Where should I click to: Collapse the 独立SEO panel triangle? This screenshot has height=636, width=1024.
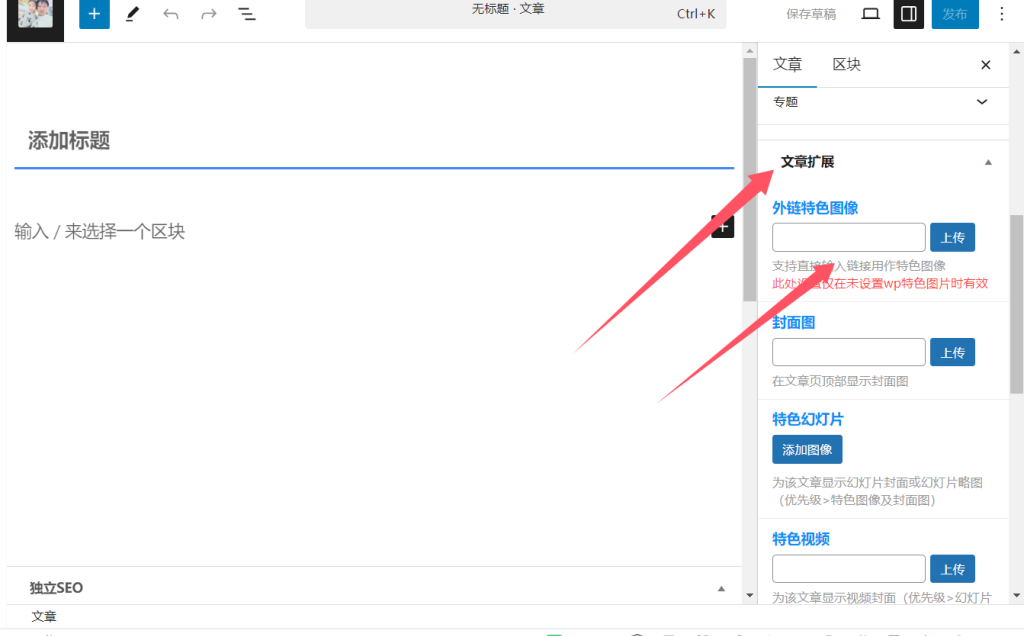tap(722, 588)
